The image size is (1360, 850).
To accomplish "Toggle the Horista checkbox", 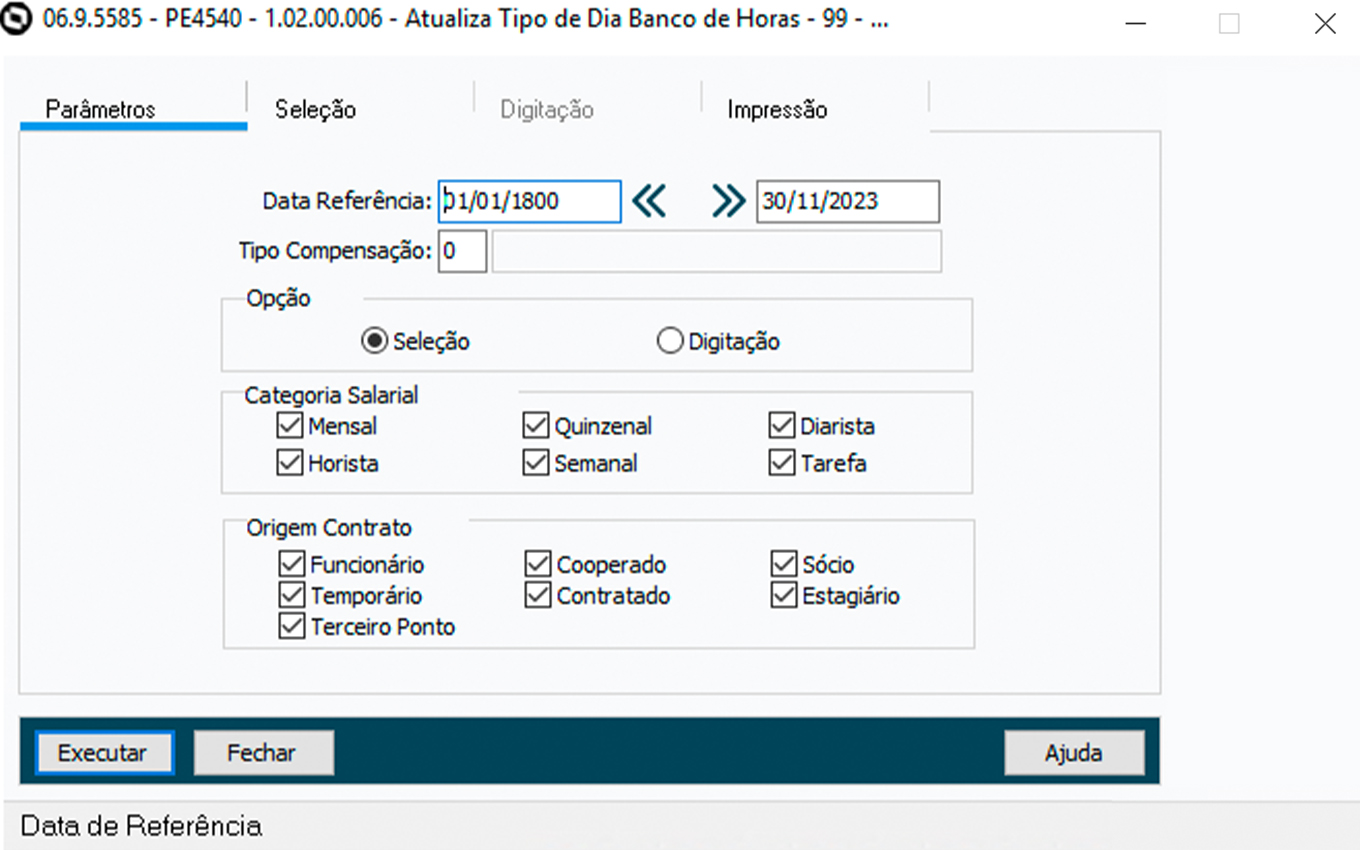I will 290,464.
